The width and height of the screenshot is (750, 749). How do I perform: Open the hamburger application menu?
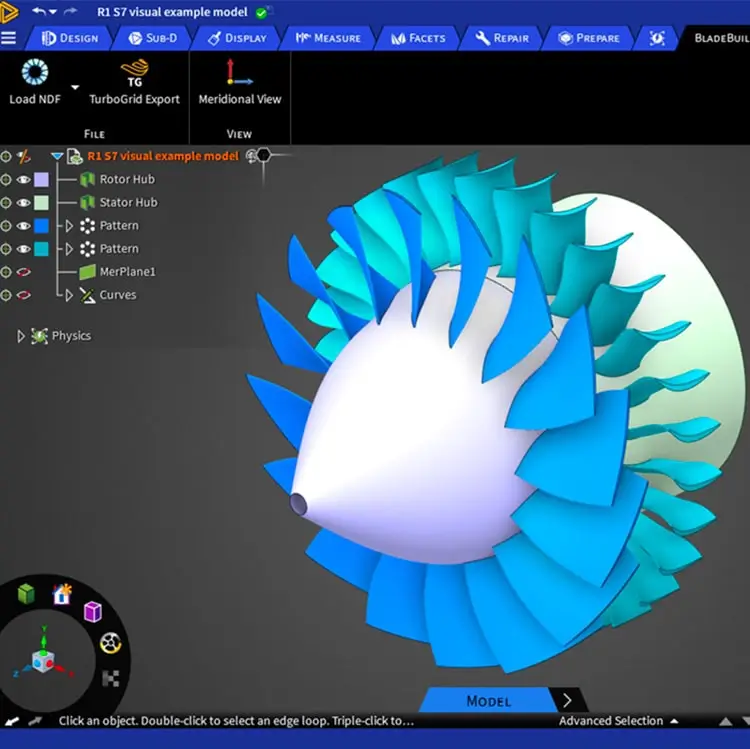[x=9, y=38]
